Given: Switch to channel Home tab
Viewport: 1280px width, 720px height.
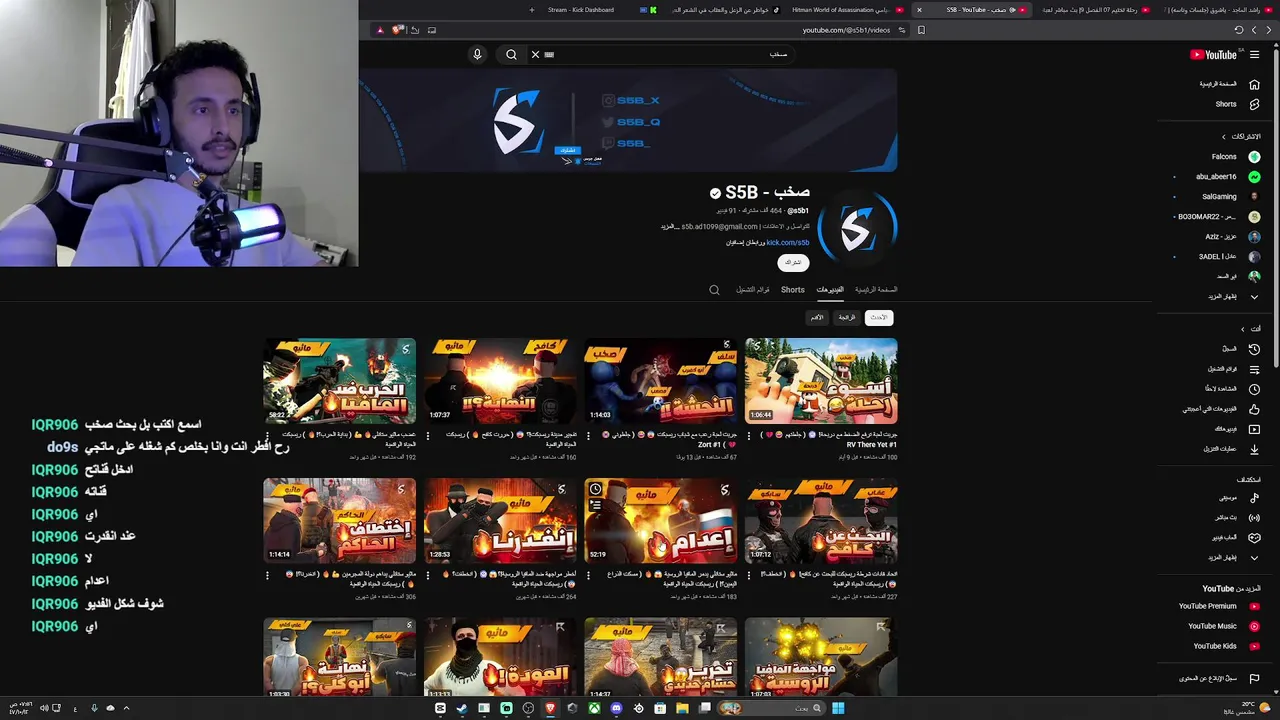Looking at the screenshot, I should [x=876, y=290].
